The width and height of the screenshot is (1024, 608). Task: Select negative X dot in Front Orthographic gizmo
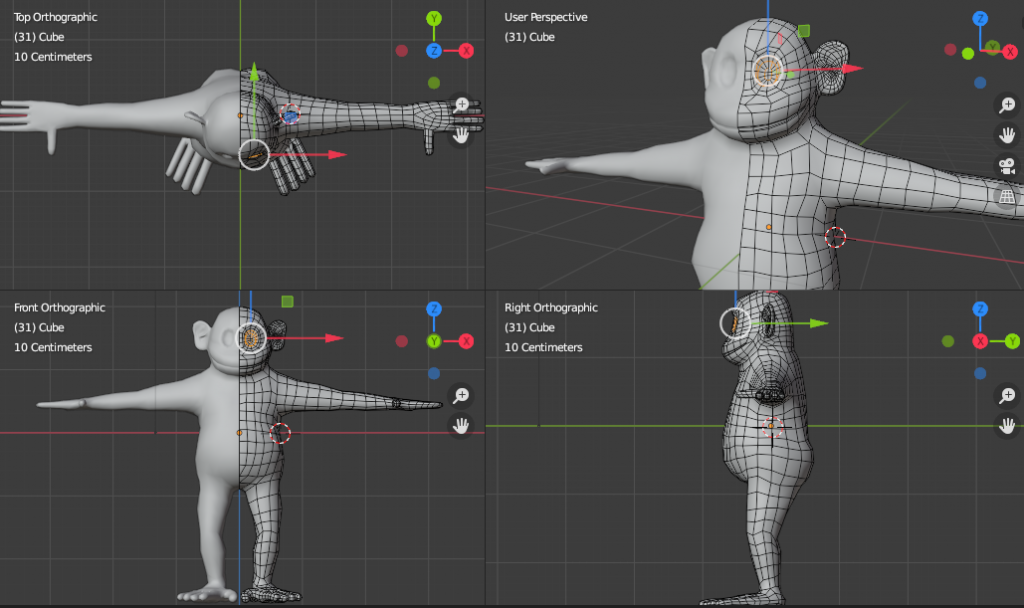click(402, 341)
